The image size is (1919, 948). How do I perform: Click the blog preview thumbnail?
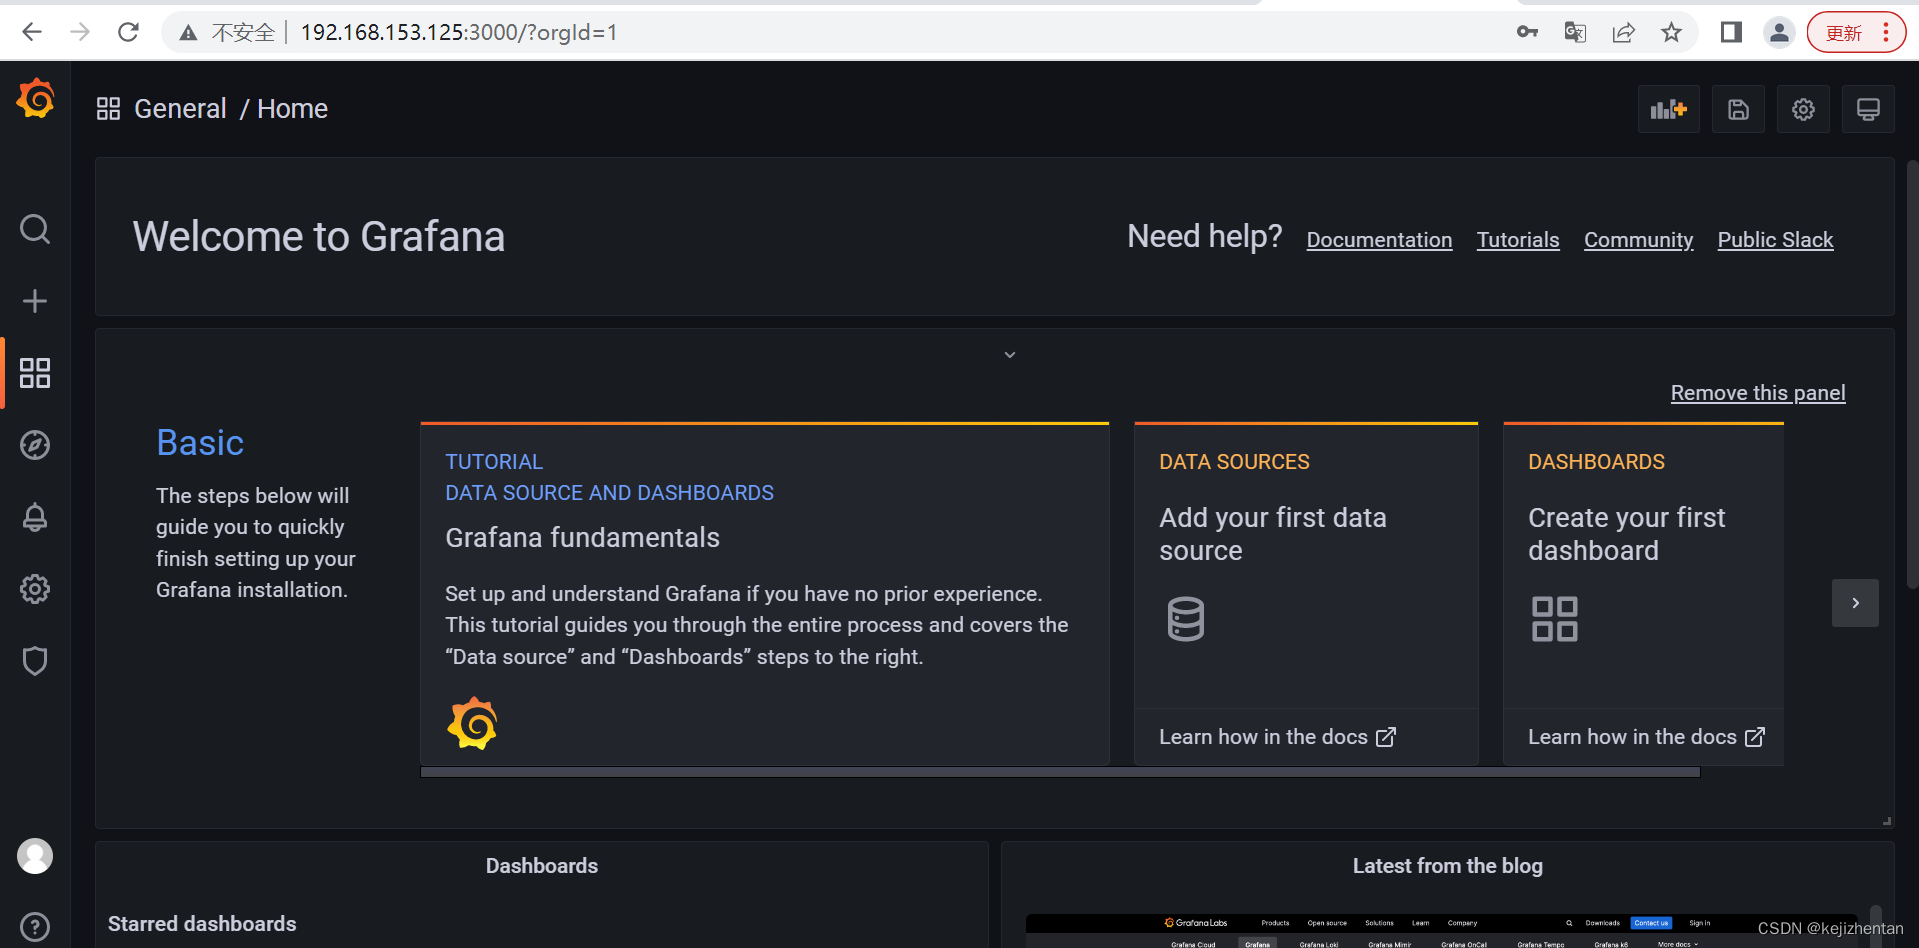(x=1440, y=931)
